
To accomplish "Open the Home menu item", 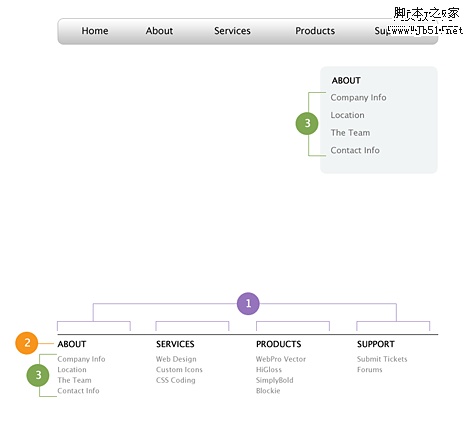I will click(95, 31).
